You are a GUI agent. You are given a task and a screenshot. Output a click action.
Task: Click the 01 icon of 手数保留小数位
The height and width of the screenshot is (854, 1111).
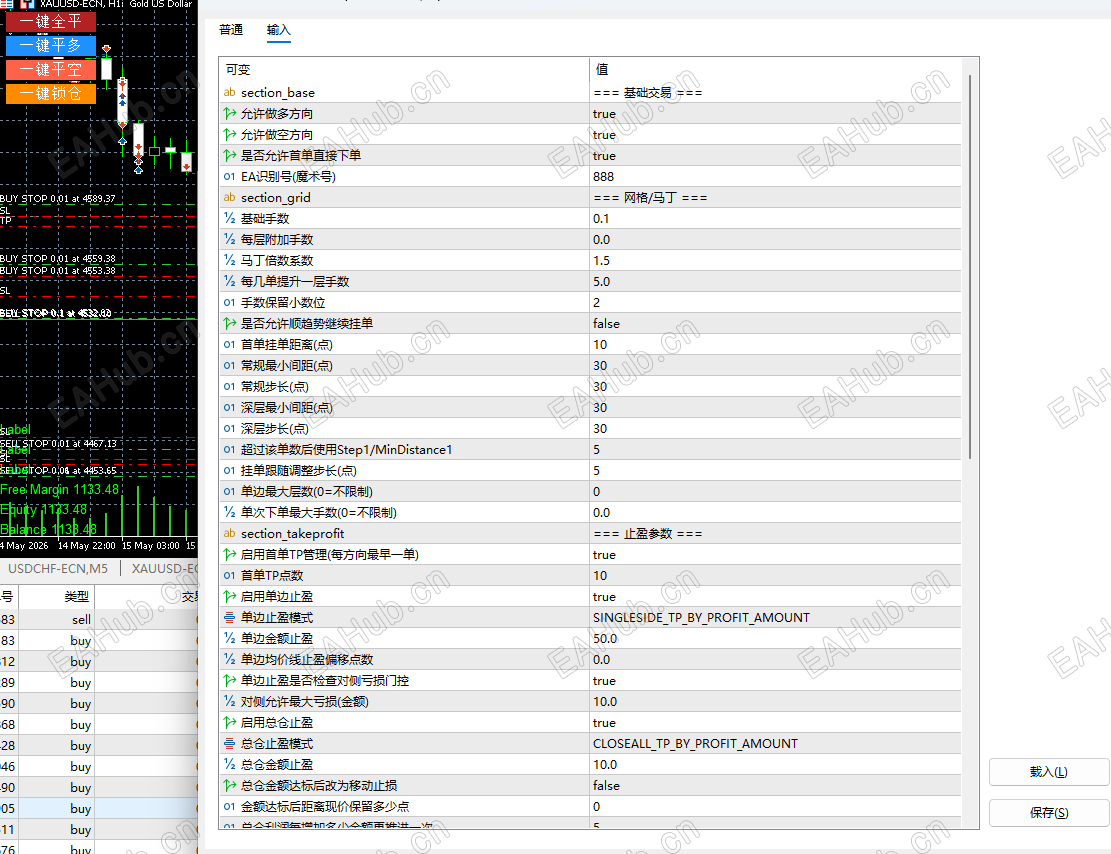click(230, 303)
